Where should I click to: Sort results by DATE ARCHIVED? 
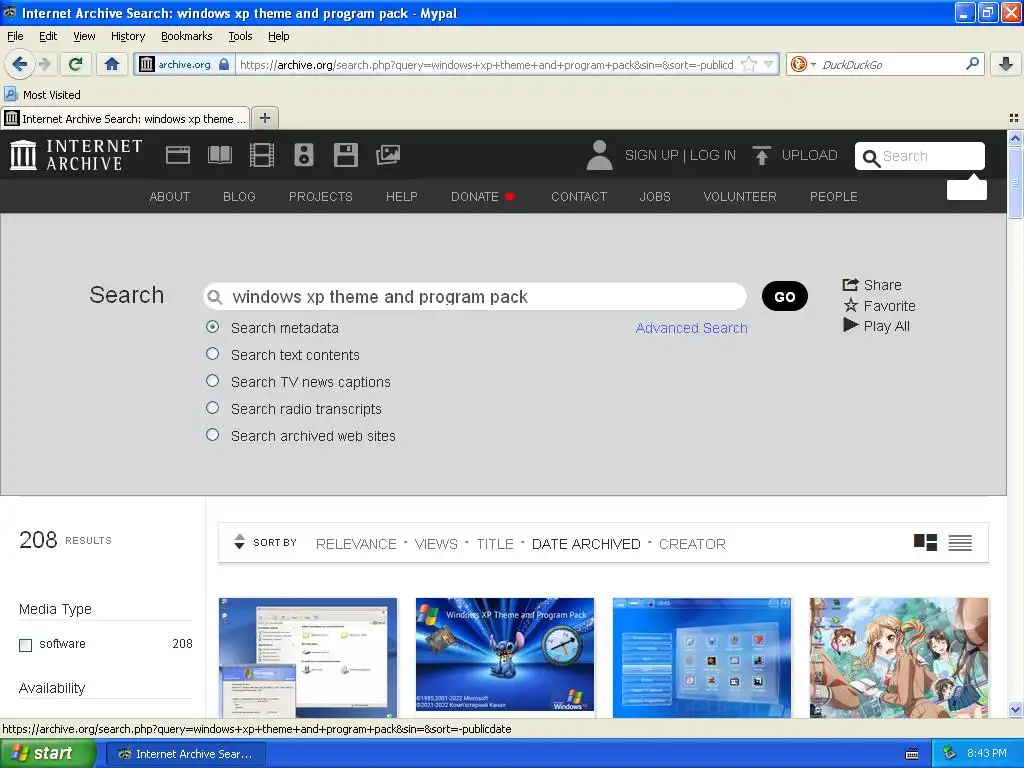point(586,544)
